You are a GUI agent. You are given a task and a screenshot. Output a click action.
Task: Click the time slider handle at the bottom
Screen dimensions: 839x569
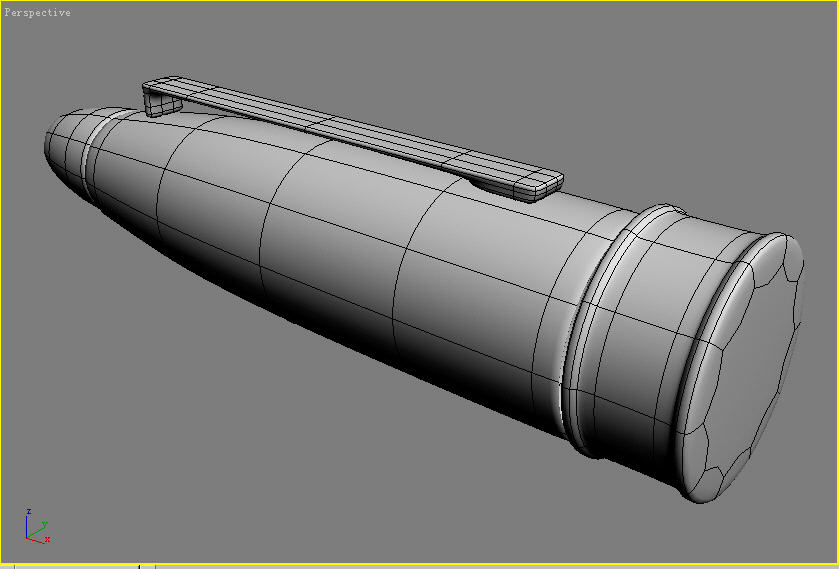pos(75,566)
